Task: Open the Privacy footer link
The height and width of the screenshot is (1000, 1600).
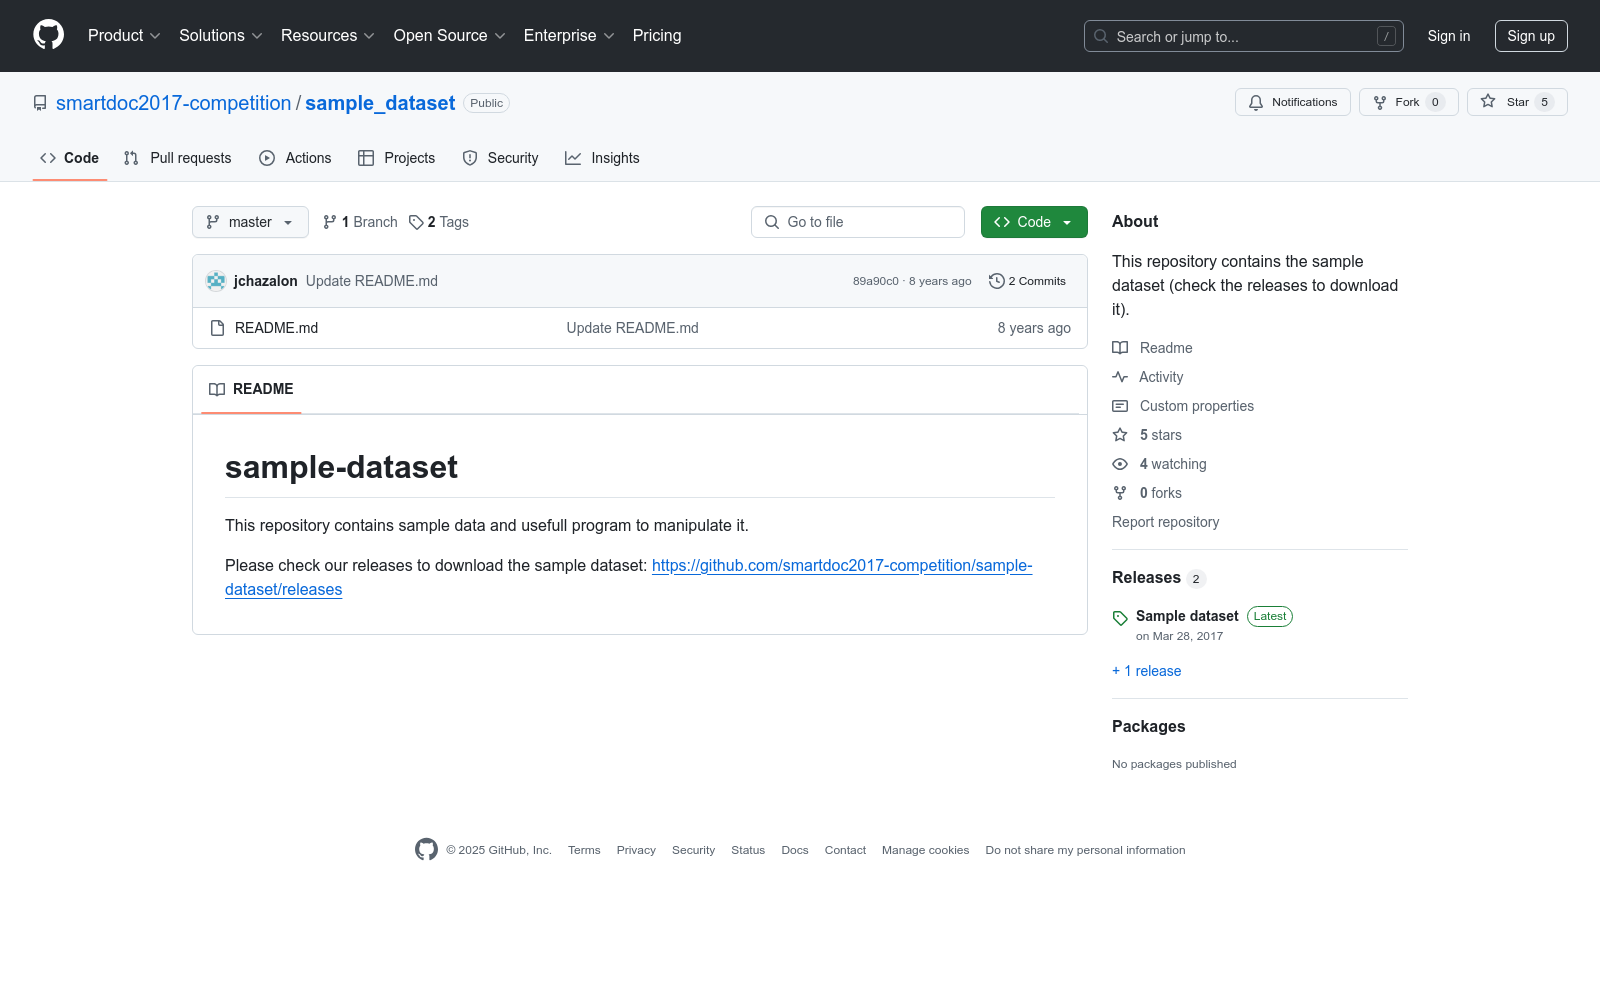Action: [636, 850]
